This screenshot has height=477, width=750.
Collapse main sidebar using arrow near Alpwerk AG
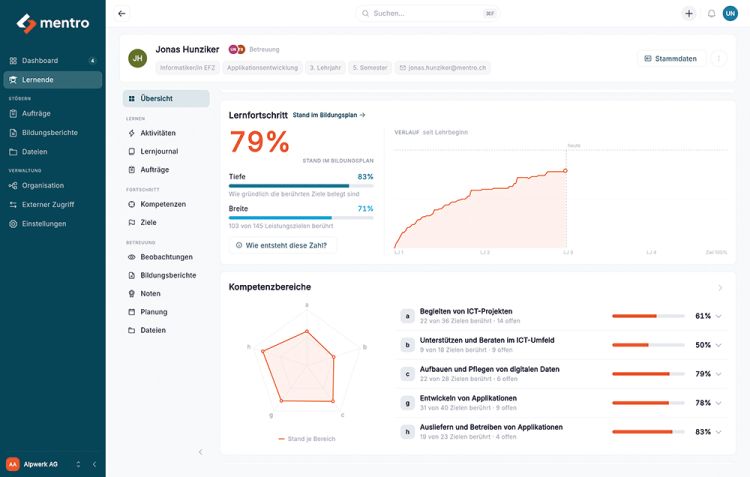click(x=94, y=464)
